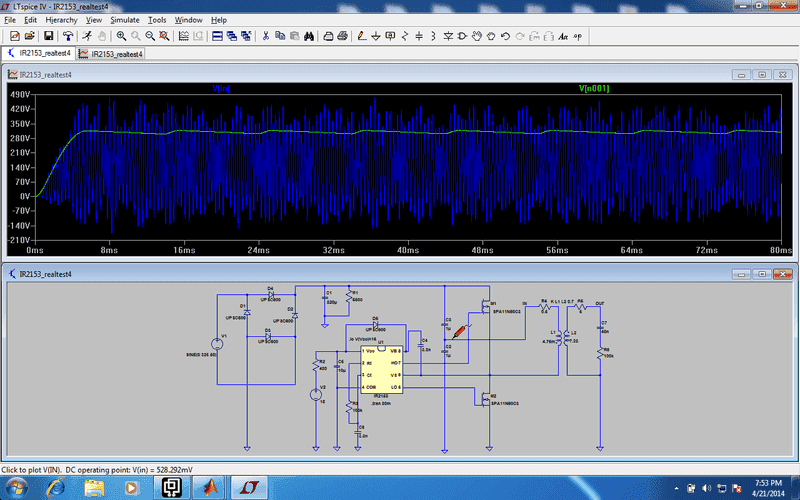The width and height of the screenshot is (800, 500).
Task: Click the voltage source V1 symbol
Action: click(217, 344)
